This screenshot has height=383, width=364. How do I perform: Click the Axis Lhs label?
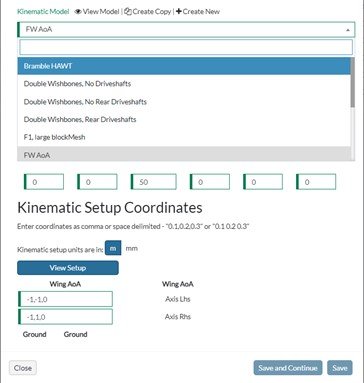pyautogui.click(x=178, y=299)
